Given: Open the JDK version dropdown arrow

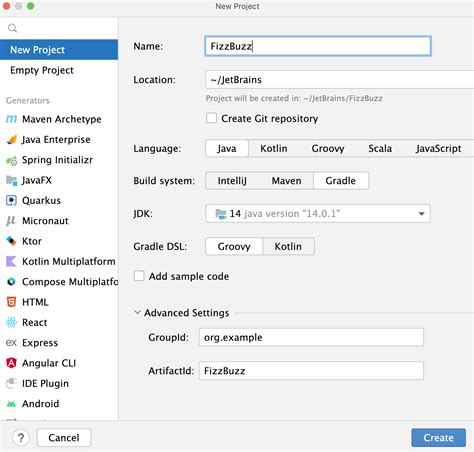Looking at the screenshot, I should [421, 214].
